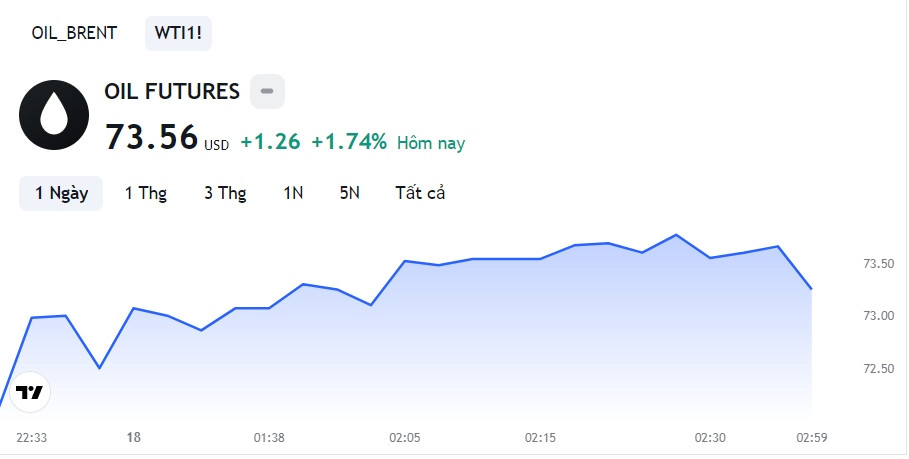The image size is (909, 459).
Task: Open the OIL FUTURES title link
Action: click(x=172, y=92)
